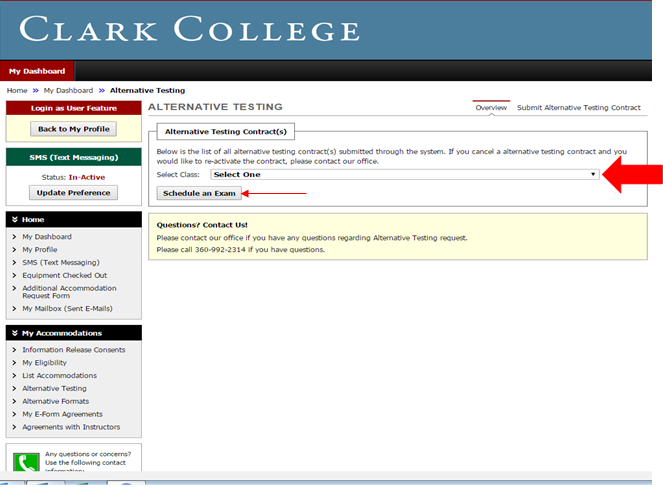This screenshot has width=663, height=487.
Task: Click arrow icon beside My Profile item
Action: click(x=14, y=249)
